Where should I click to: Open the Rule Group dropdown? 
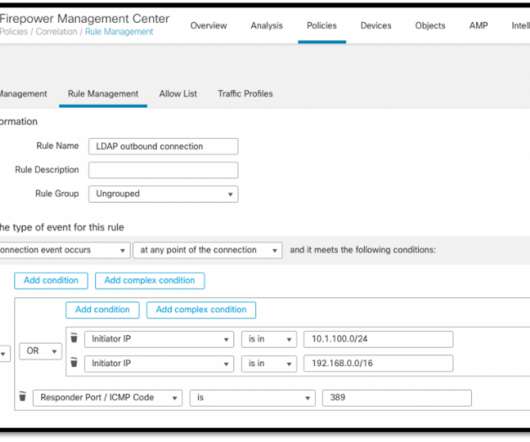(163, 194)
